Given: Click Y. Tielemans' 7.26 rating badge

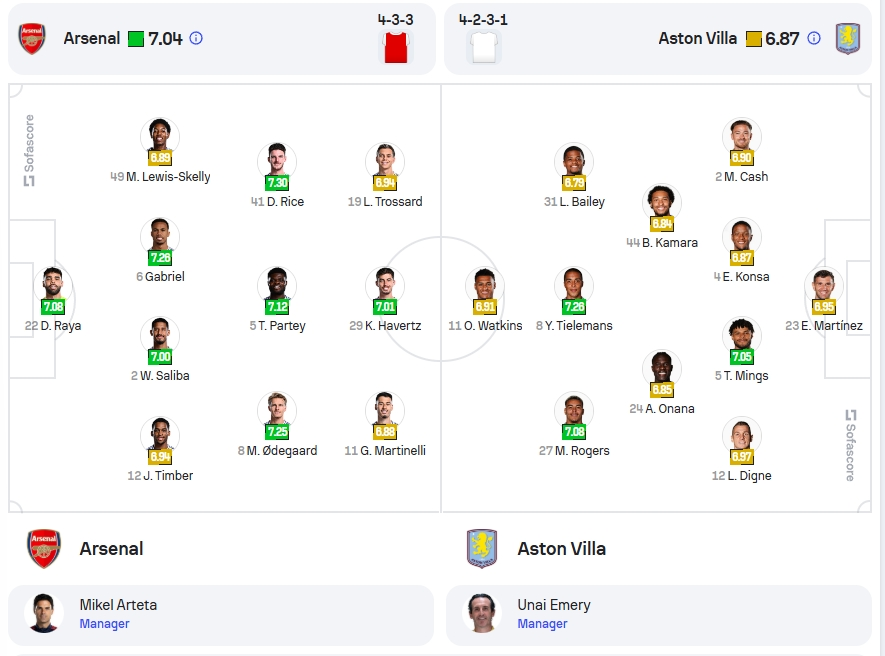Looking at the screenshot, I should (574, 307).
